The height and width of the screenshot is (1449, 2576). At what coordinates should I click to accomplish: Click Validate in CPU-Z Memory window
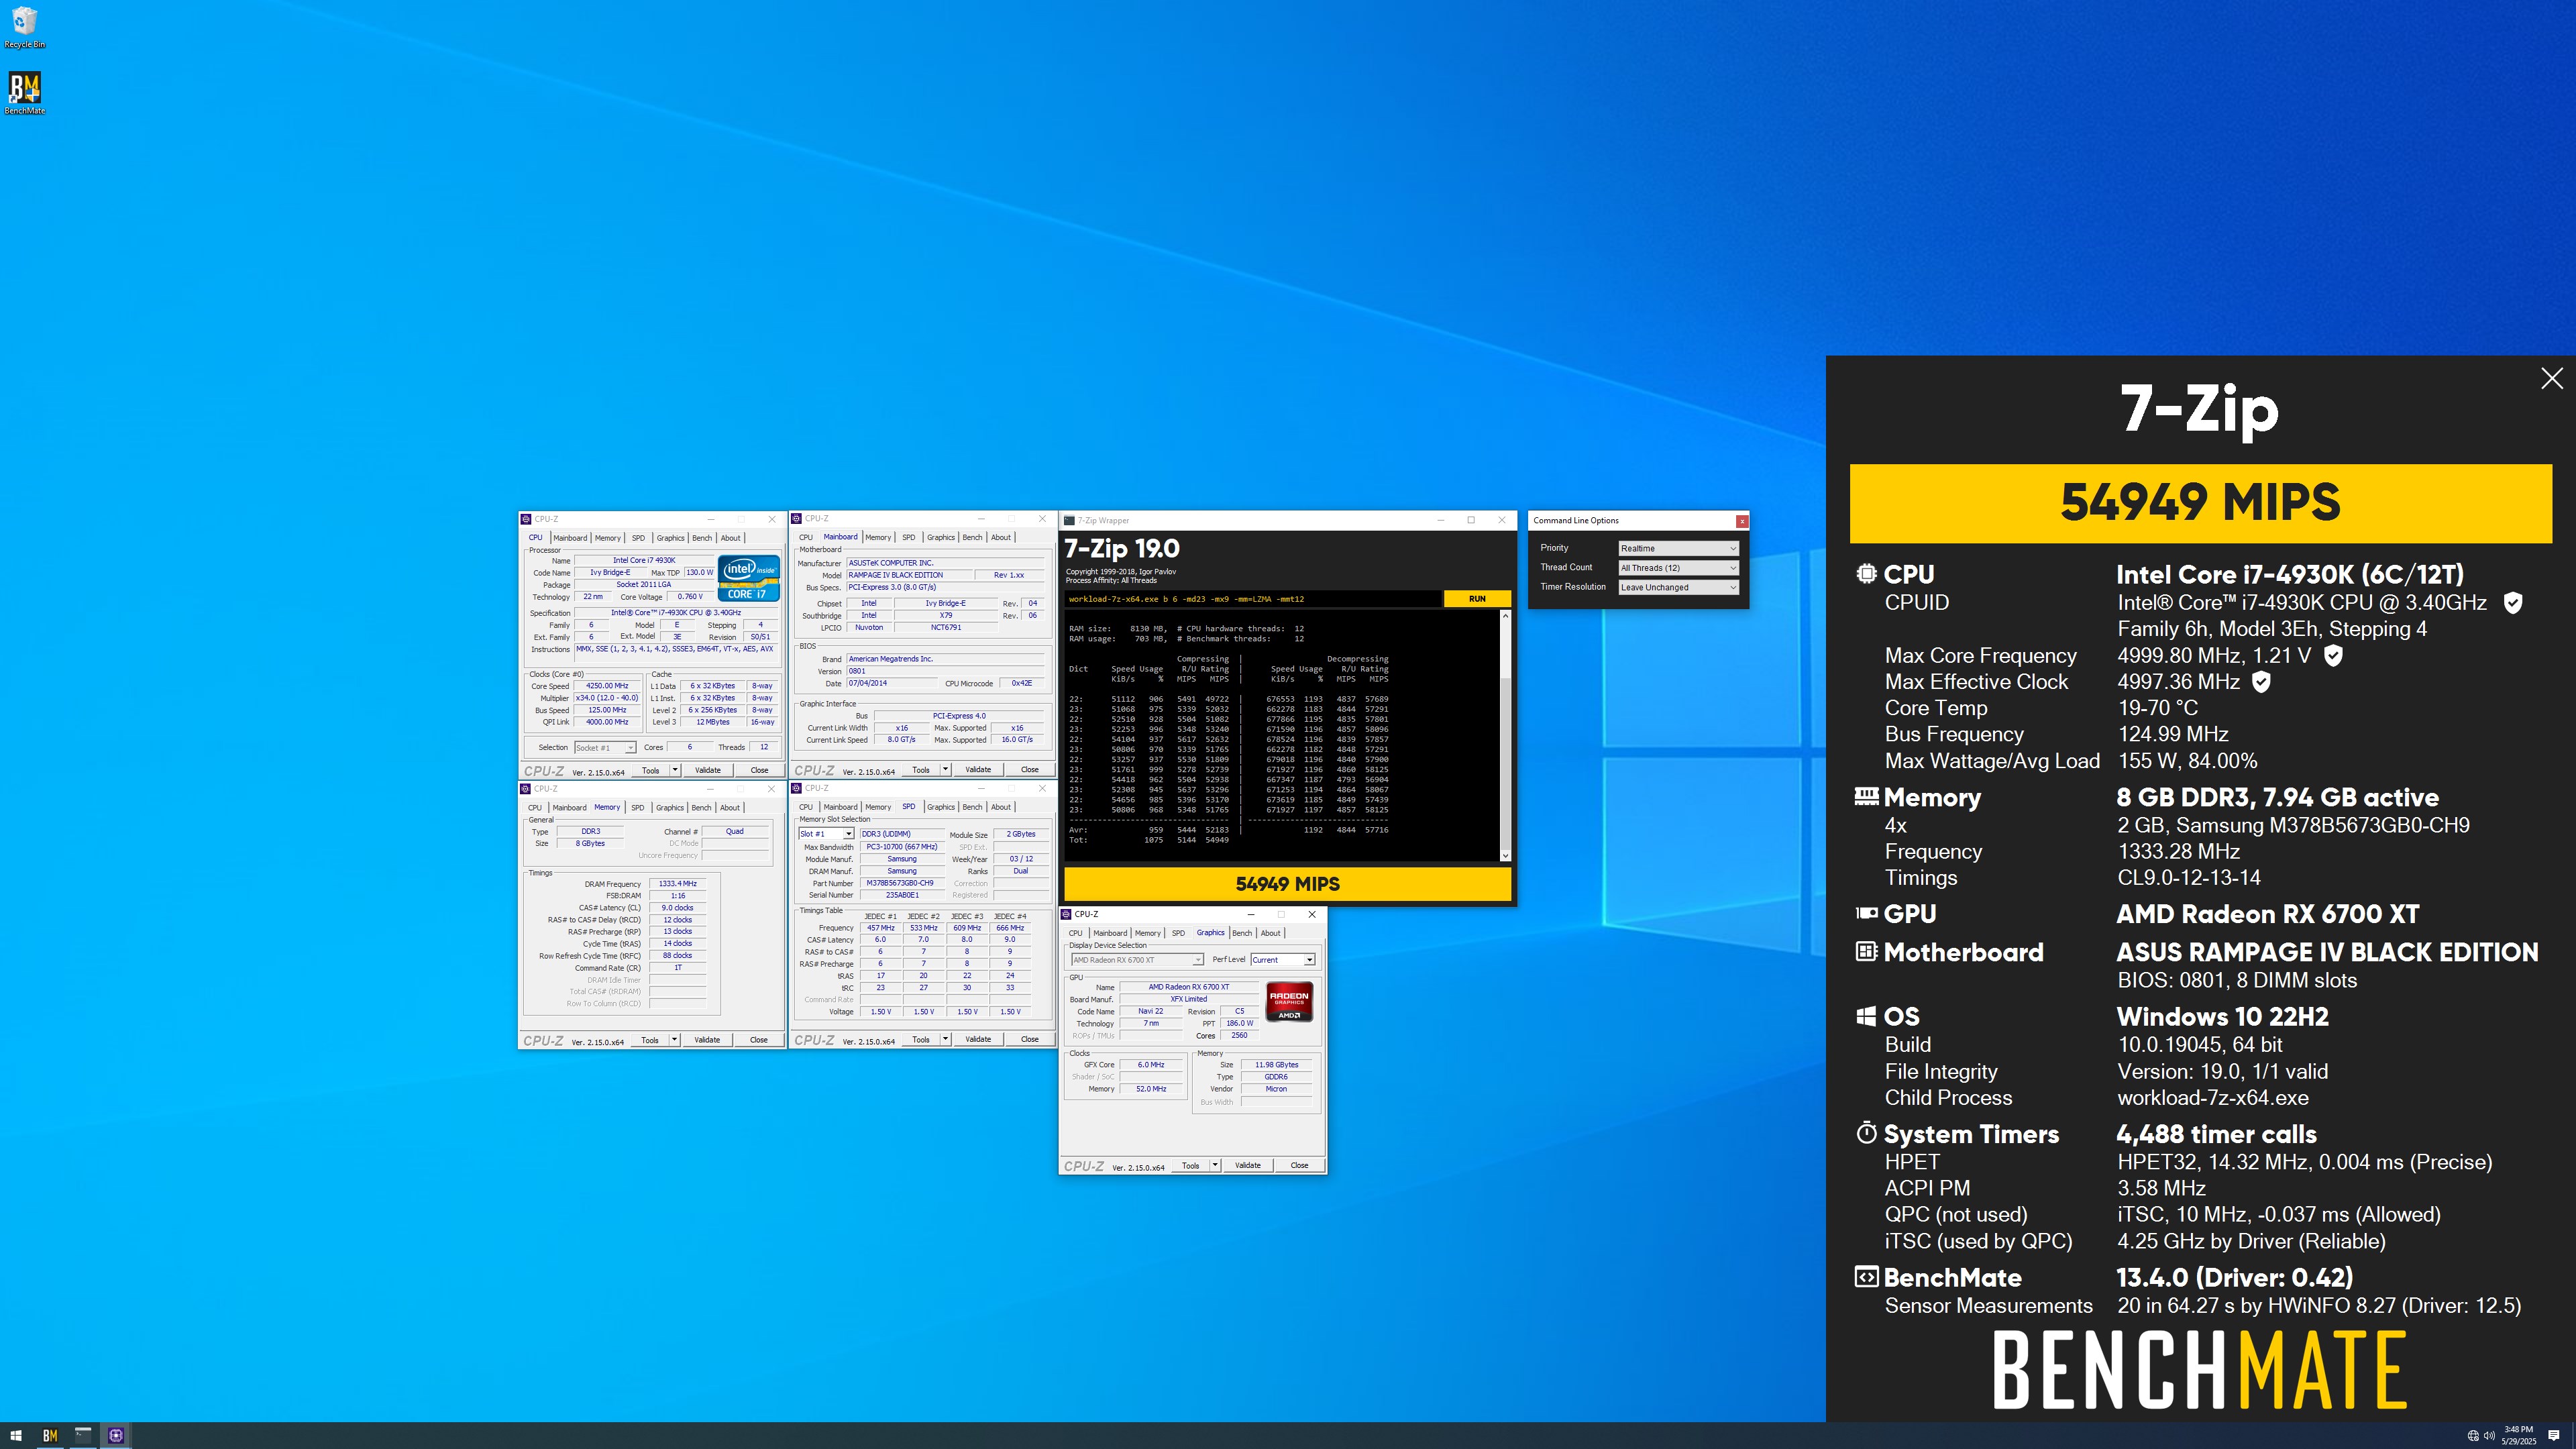click(x=707, y=1040)
